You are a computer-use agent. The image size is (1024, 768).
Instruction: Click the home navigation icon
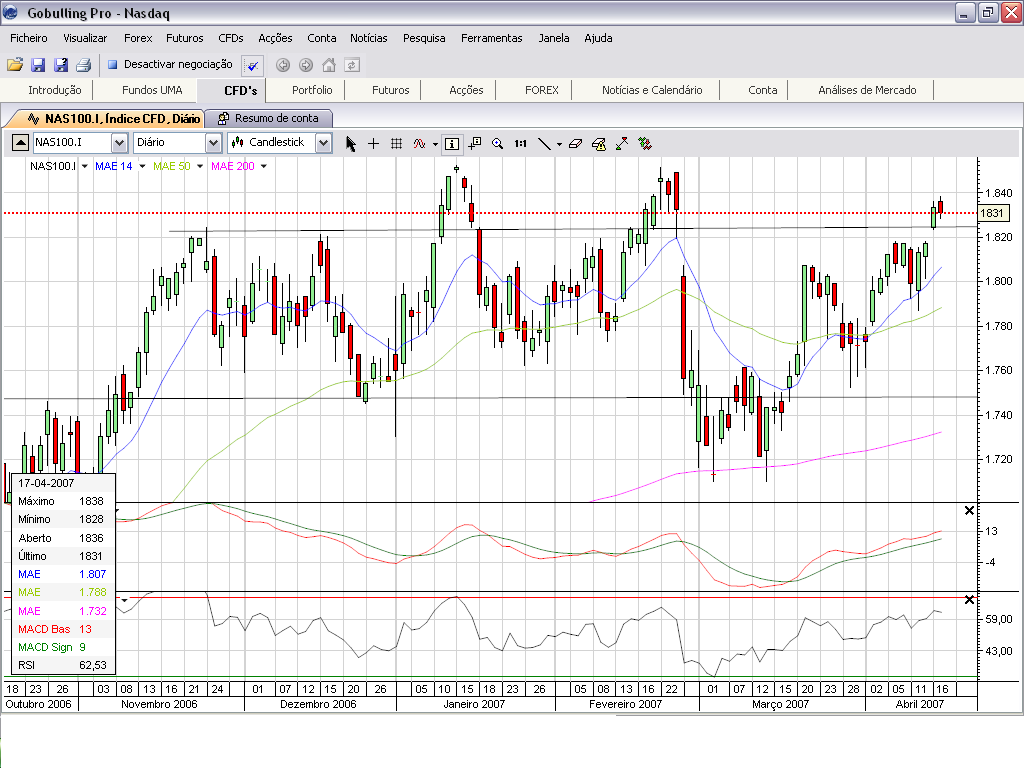click(329, 65)
